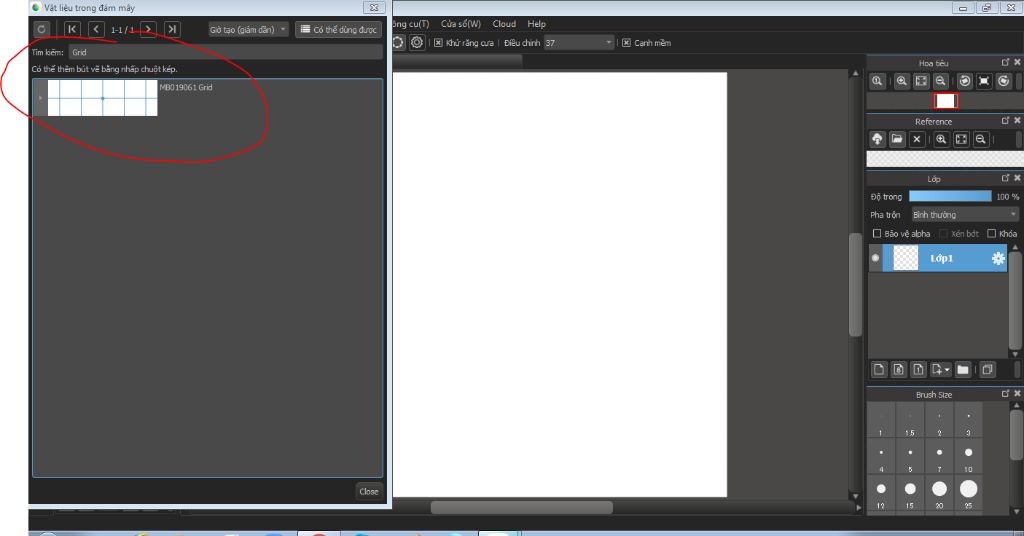Toggle the 'Canh mềm' checkbox

point(626,43)
